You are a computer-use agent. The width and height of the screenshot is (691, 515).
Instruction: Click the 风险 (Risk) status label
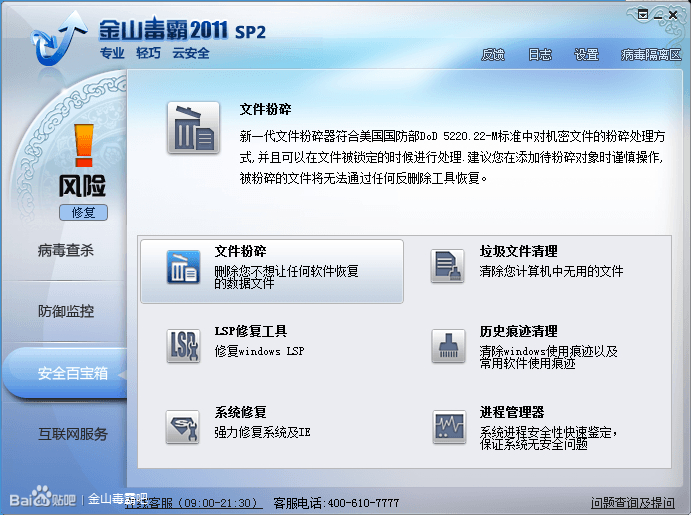[x=82, y=186]
